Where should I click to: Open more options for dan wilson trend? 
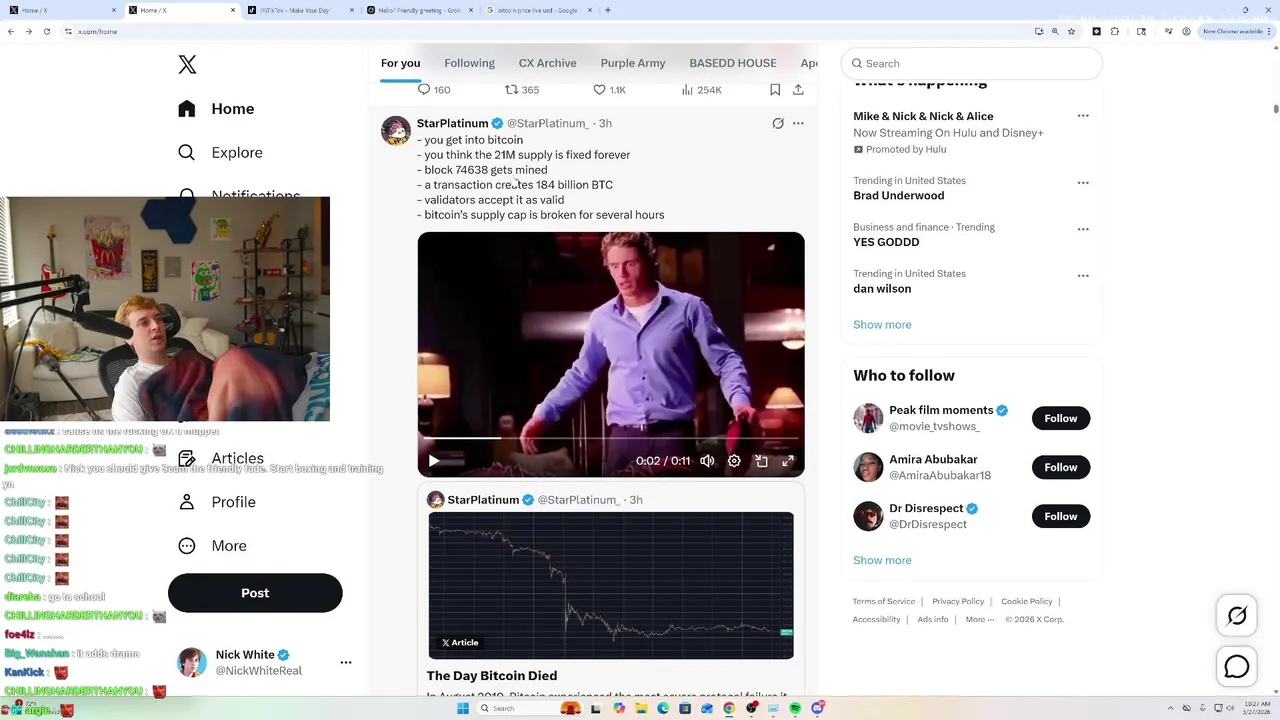[x=1083, y=276]
